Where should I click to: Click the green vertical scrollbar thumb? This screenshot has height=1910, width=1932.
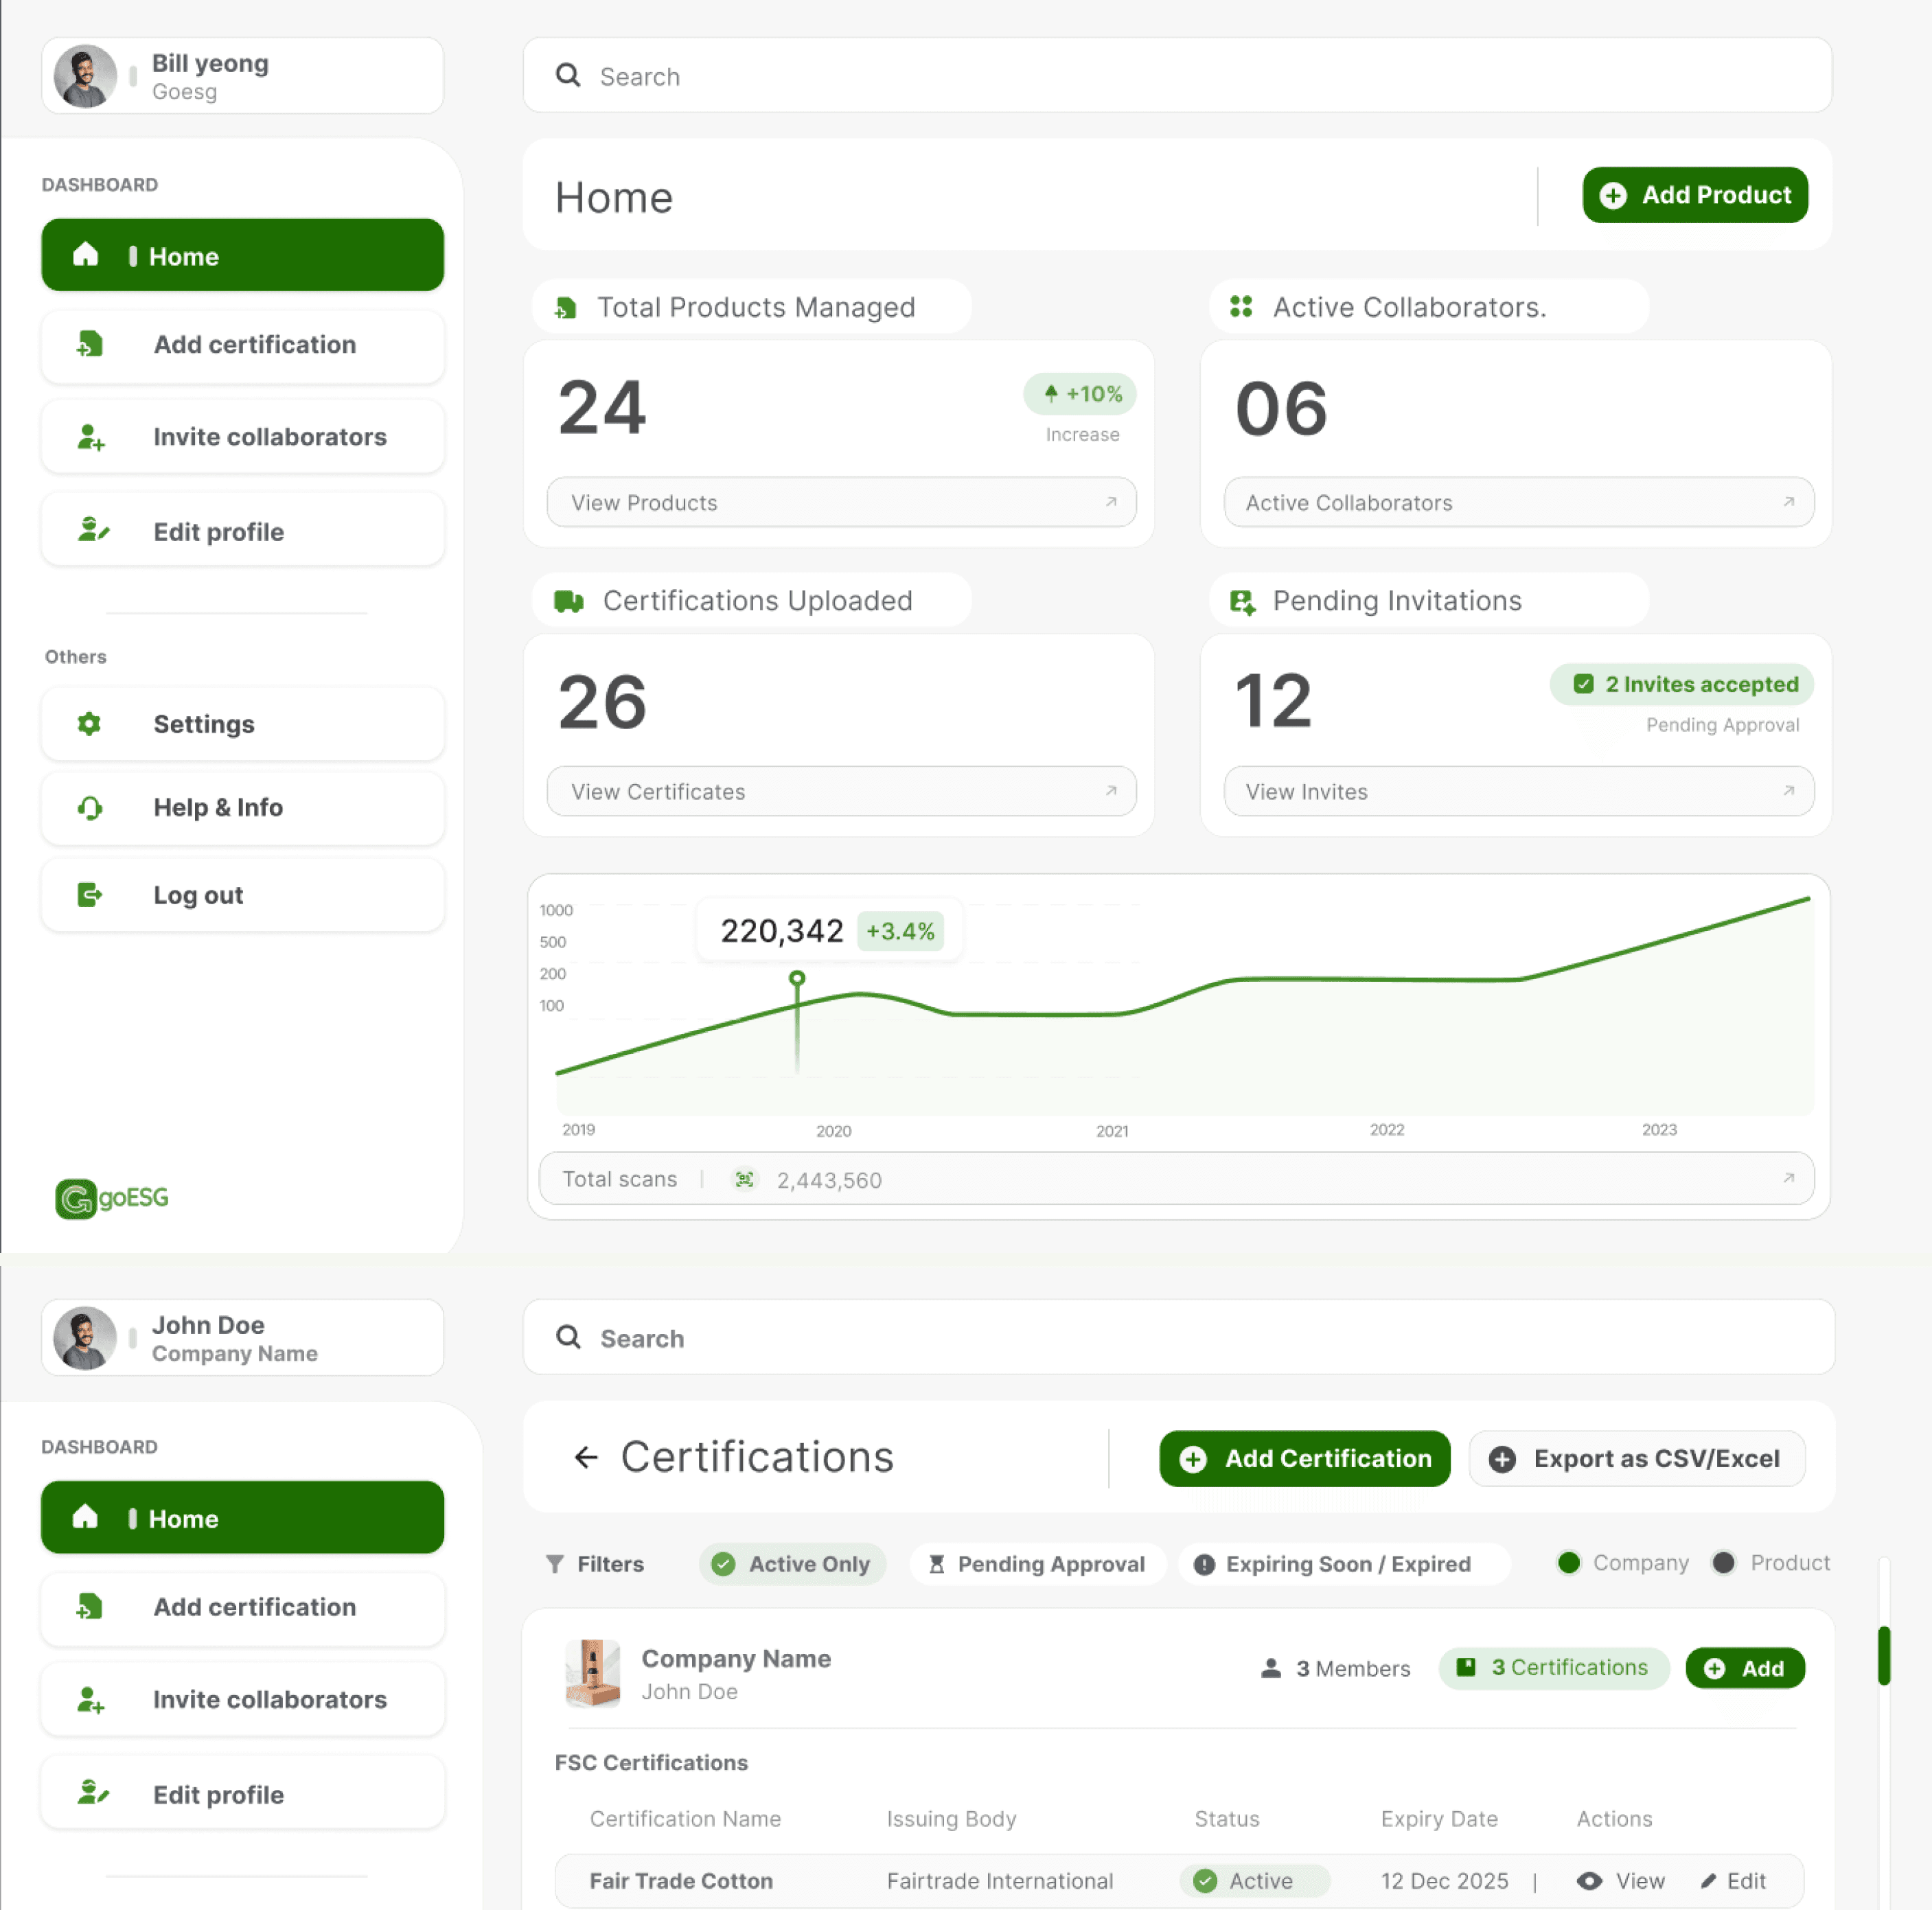[x=1884, y=1656]
